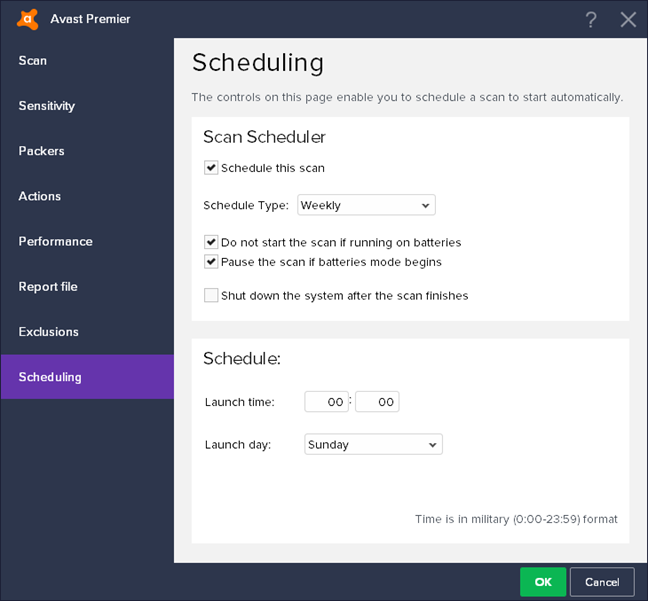648x601 pixels.
Task: Click the 'Schedule Type:' label
Action: (246, 205)
